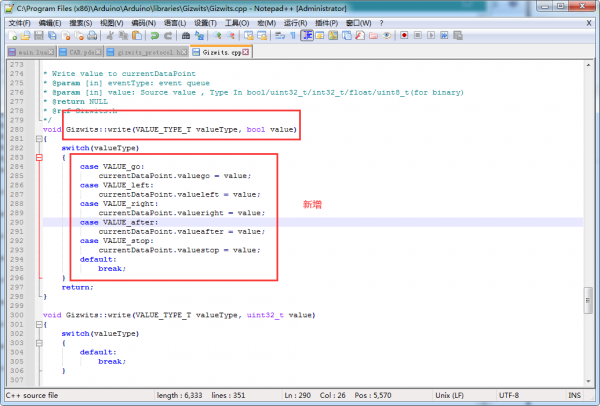Click the Open file folder icon
600x406 pixels.
pos(26,36)
